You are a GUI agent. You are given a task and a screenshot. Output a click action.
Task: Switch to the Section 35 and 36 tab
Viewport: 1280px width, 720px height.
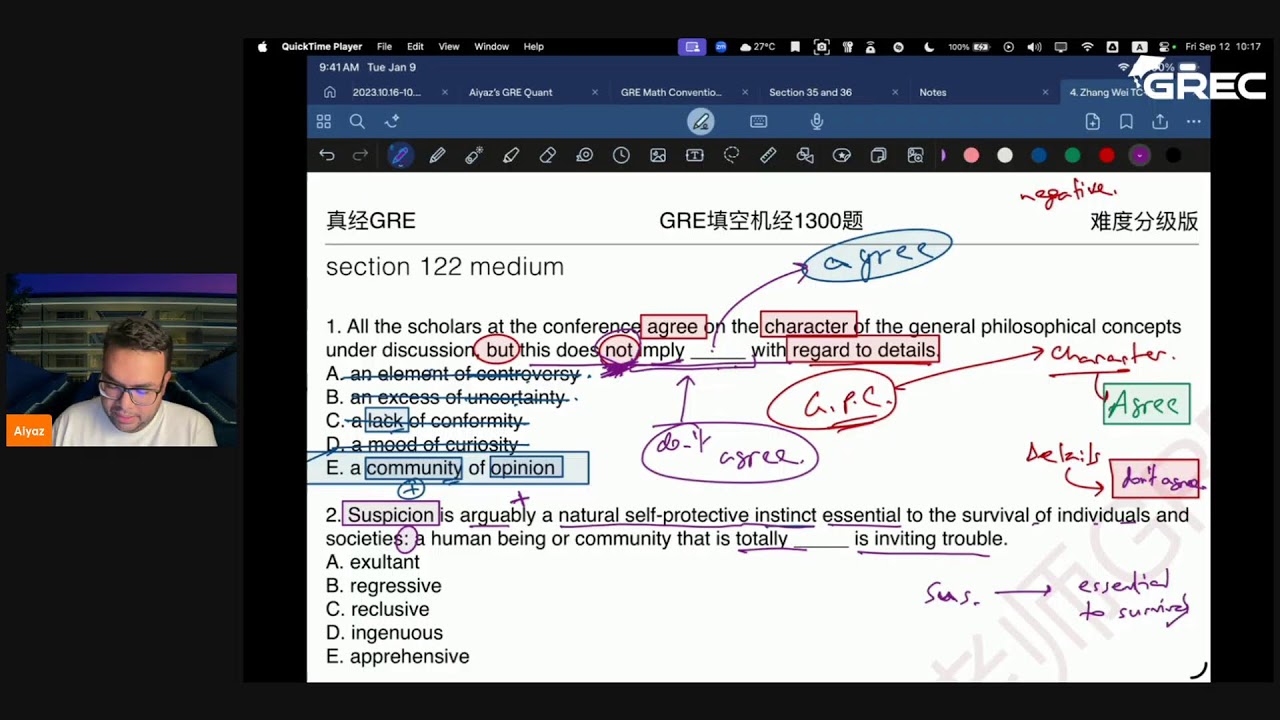coord(810,92)
